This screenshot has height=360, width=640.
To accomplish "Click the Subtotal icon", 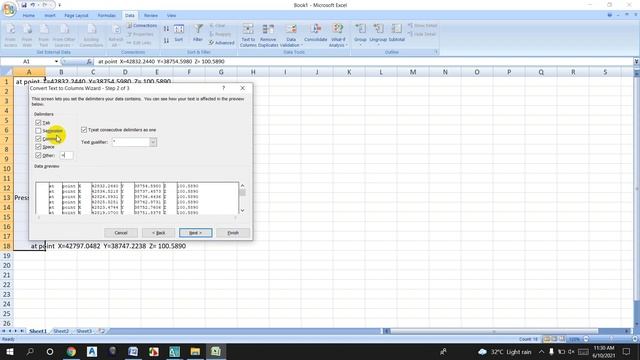I will pyautogui.click(x=396, y=33).
